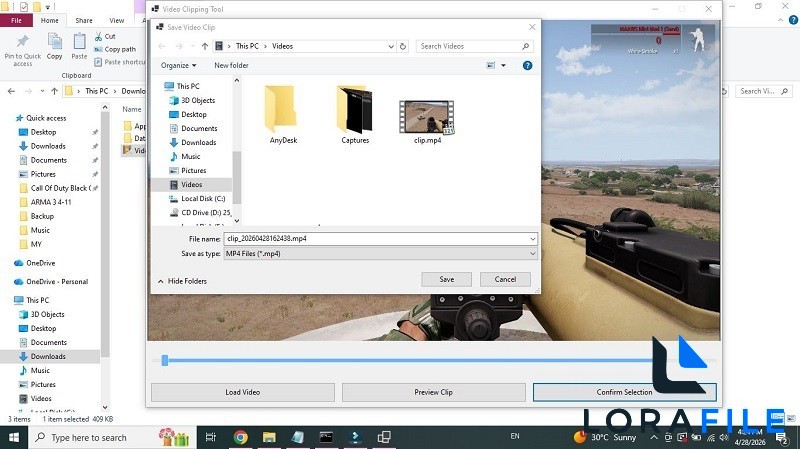Select the clip.mp4 video thumbnail
Viewport: 800px width, 449px height.
point(427,121)
